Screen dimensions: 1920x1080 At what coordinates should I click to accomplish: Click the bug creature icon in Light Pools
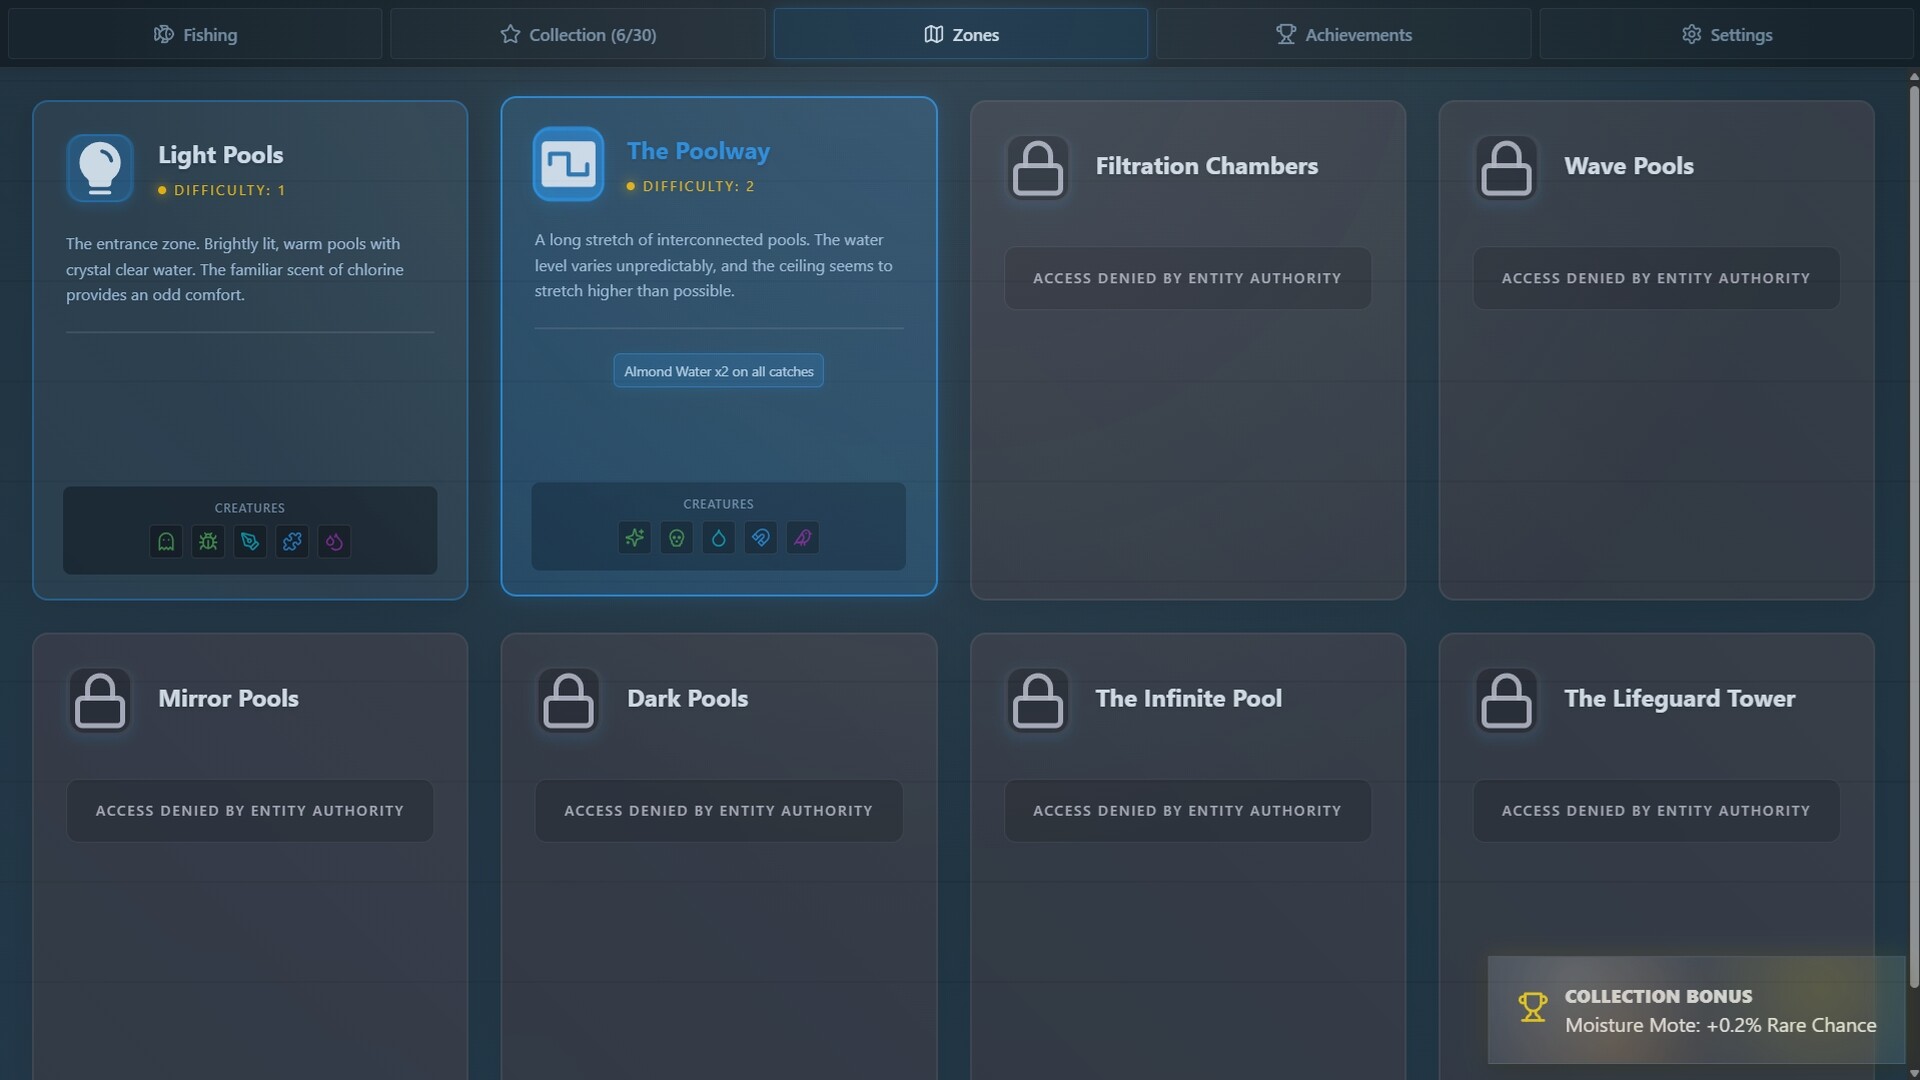coord(208,541)
